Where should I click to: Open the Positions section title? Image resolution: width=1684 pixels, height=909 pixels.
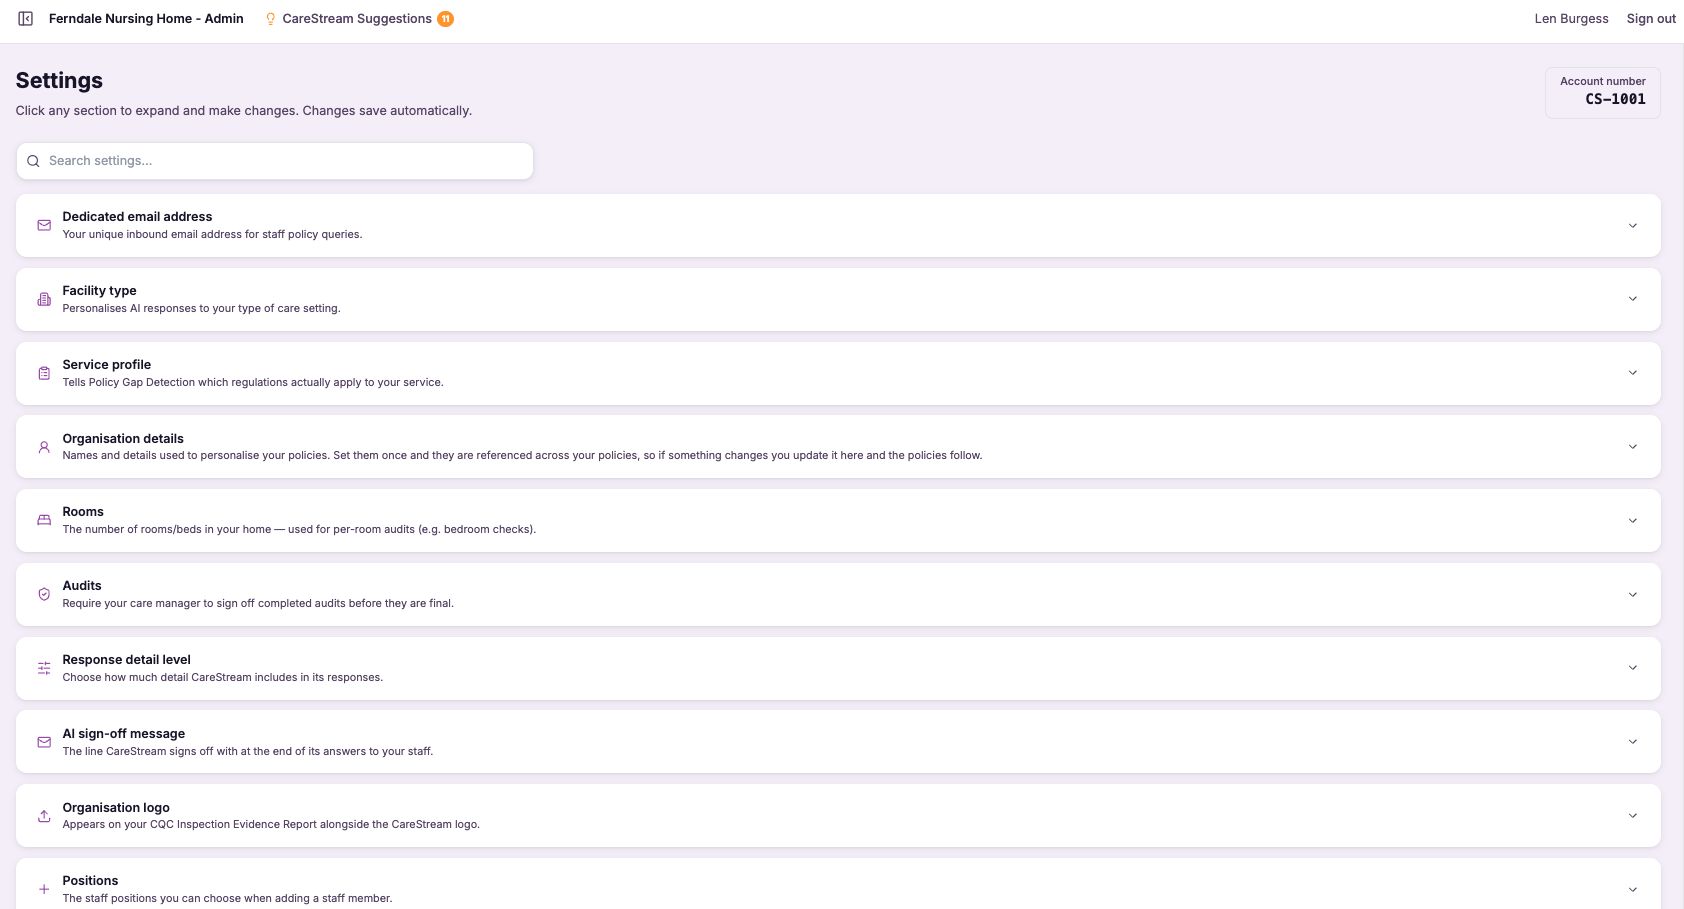click(90, 881)
